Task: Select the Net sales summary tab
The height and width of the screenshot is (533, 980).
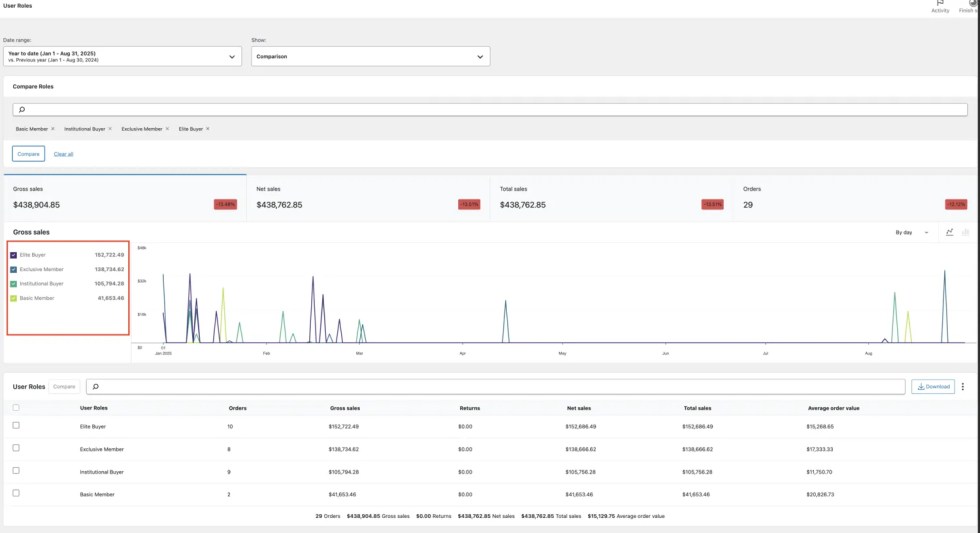Action: point(368,198)
